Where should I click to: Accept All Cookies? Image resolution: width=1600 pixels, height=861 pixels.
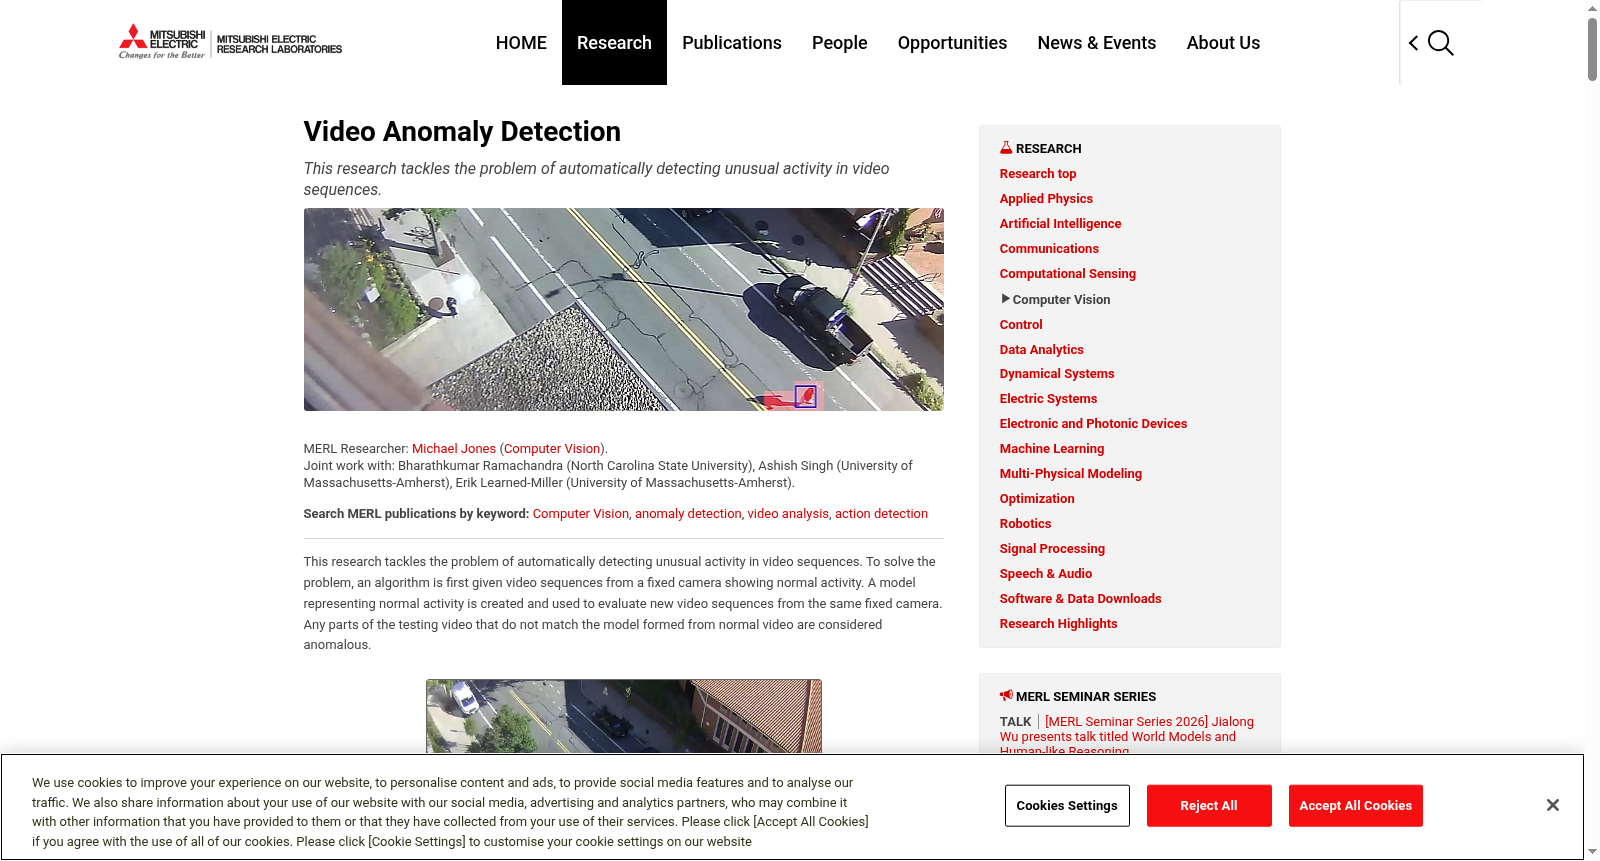point(1356,806)
